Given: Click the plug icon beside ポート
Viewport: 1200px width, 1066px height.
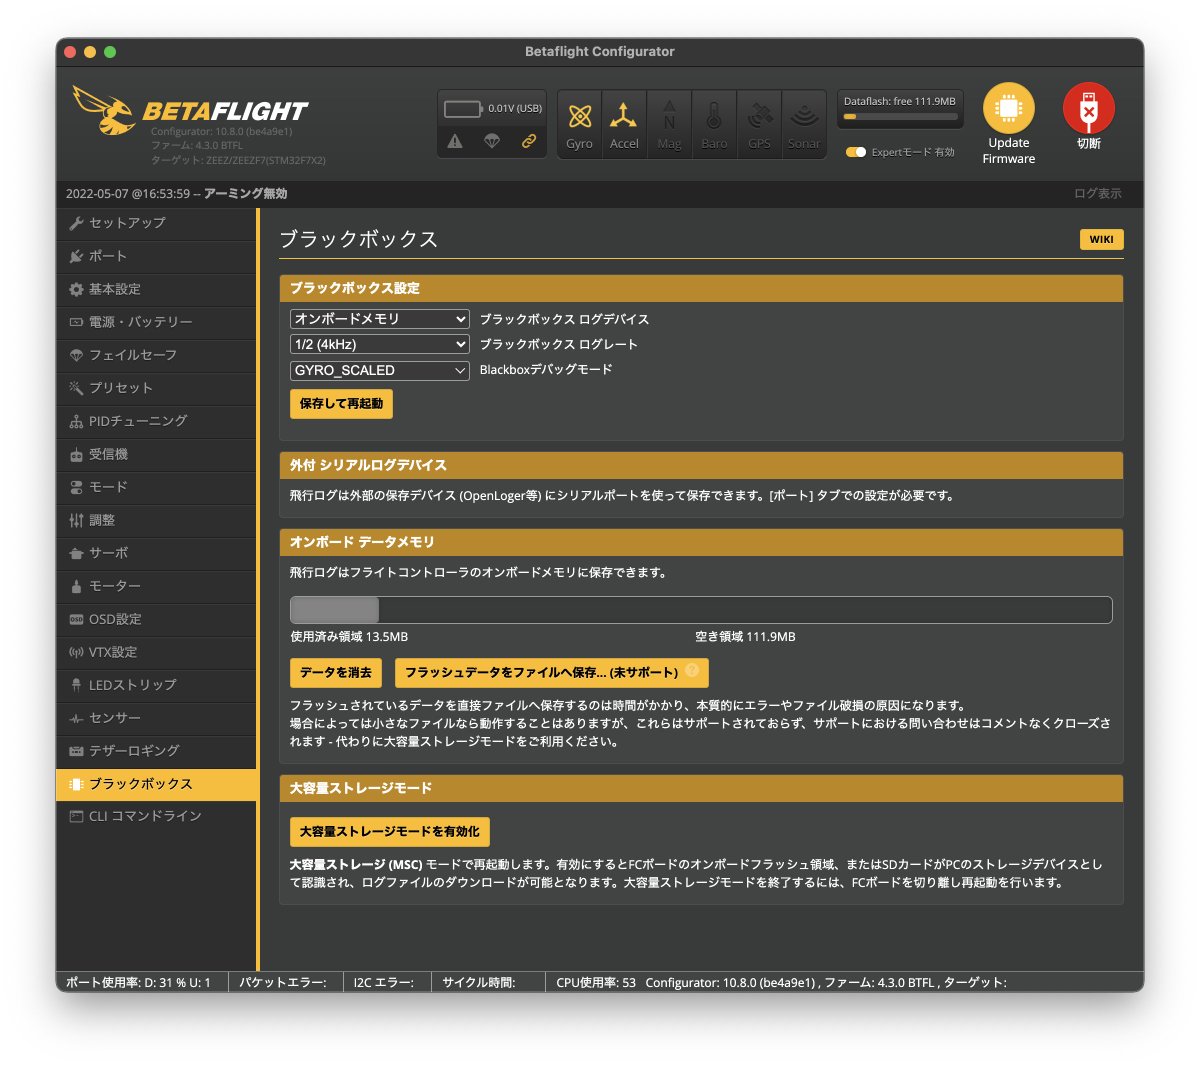Looking at the screenshot, I should click(x=76, y=256).
